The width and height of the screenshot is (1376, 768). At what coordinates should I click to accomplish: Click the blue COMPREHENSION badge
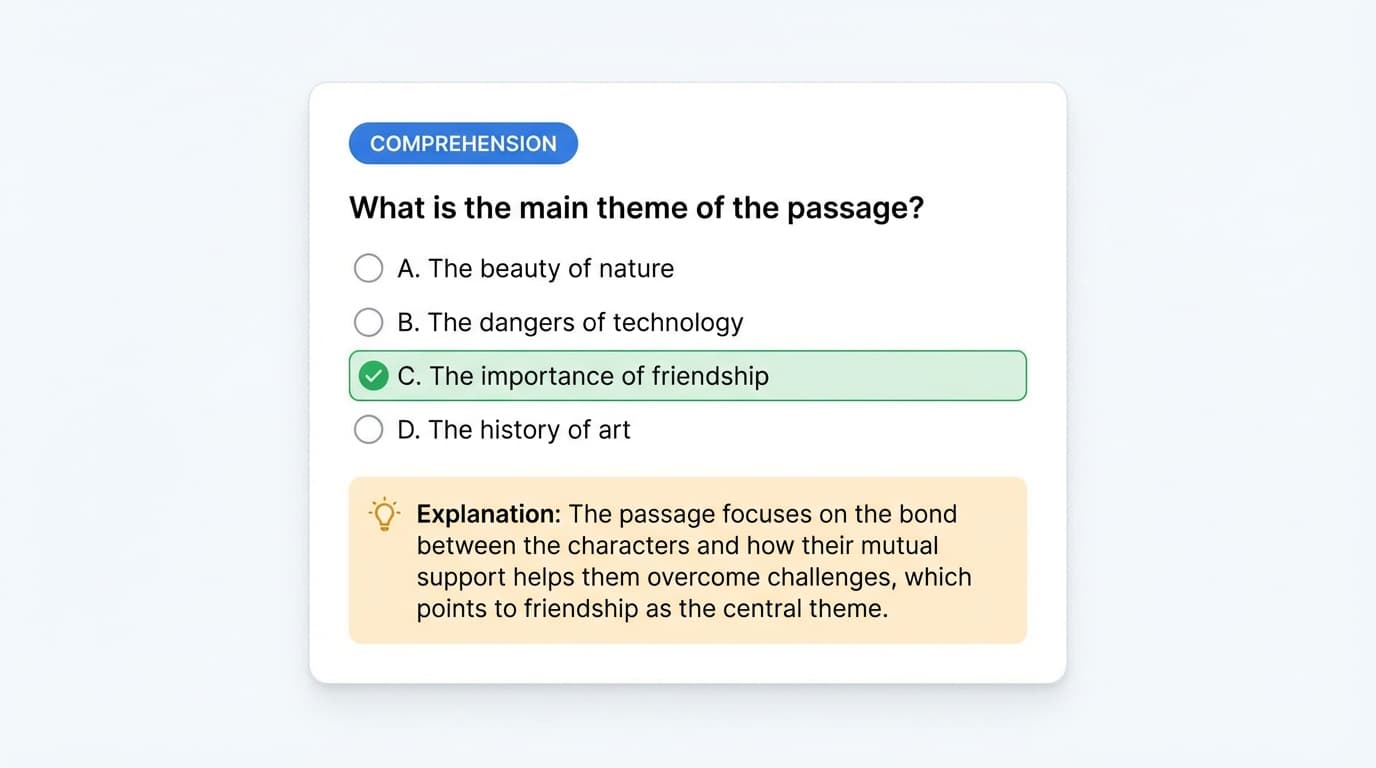[x=463, y=143]
